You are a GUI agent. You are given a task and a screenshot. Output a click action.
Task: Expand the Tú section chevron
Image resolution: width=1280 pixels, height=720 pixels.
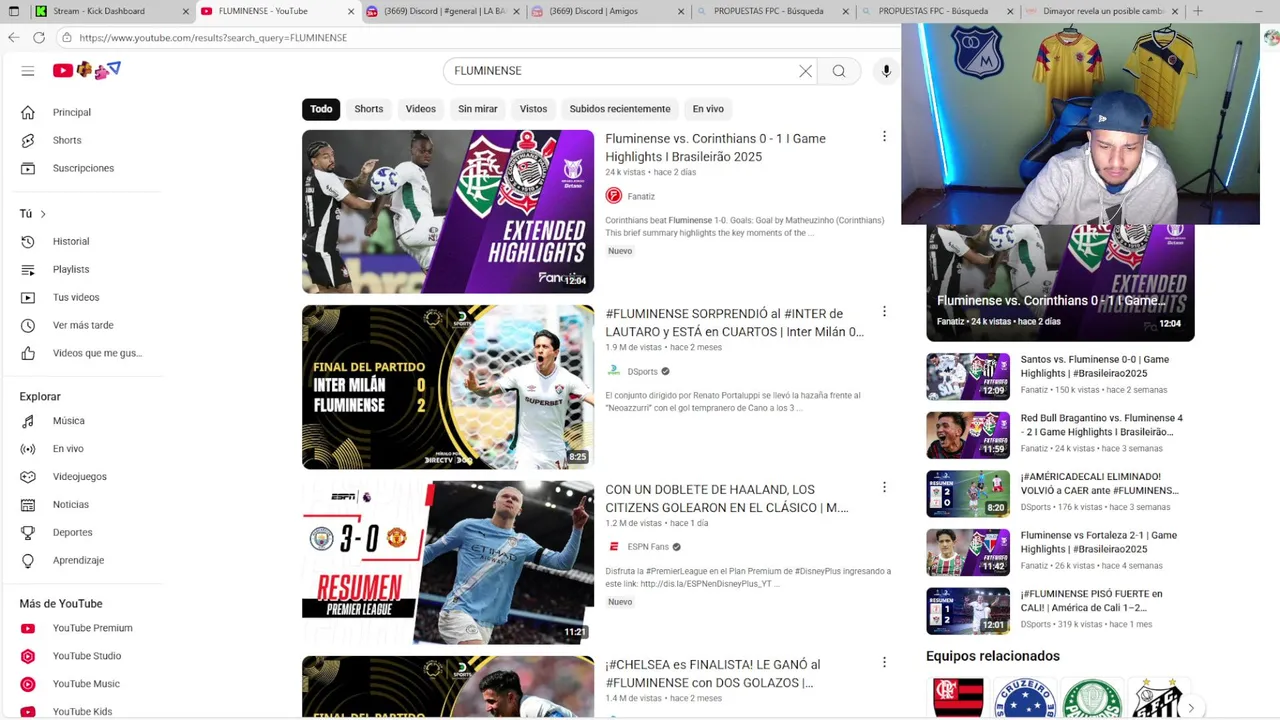tap(43, 214)
